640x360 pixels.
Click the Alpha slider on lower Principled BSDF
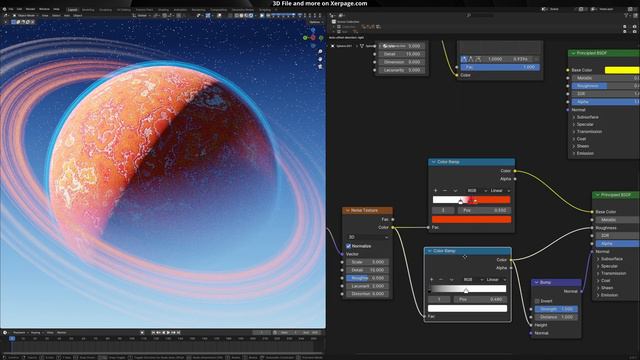[618, 243]
